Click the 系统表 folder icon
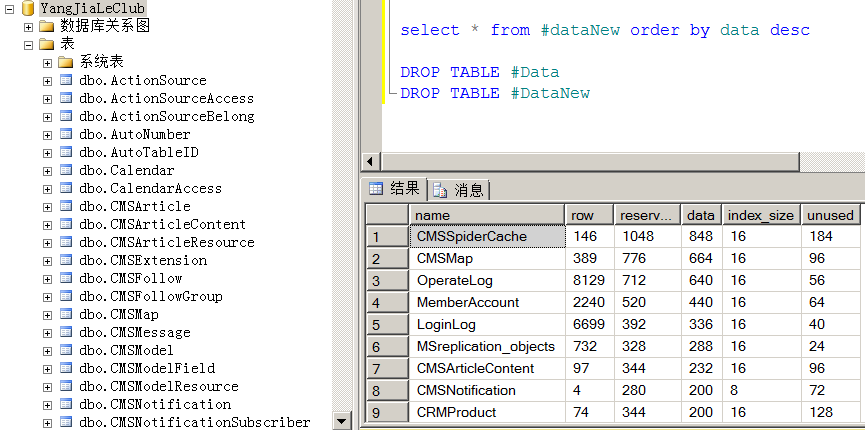 point(66,62)
